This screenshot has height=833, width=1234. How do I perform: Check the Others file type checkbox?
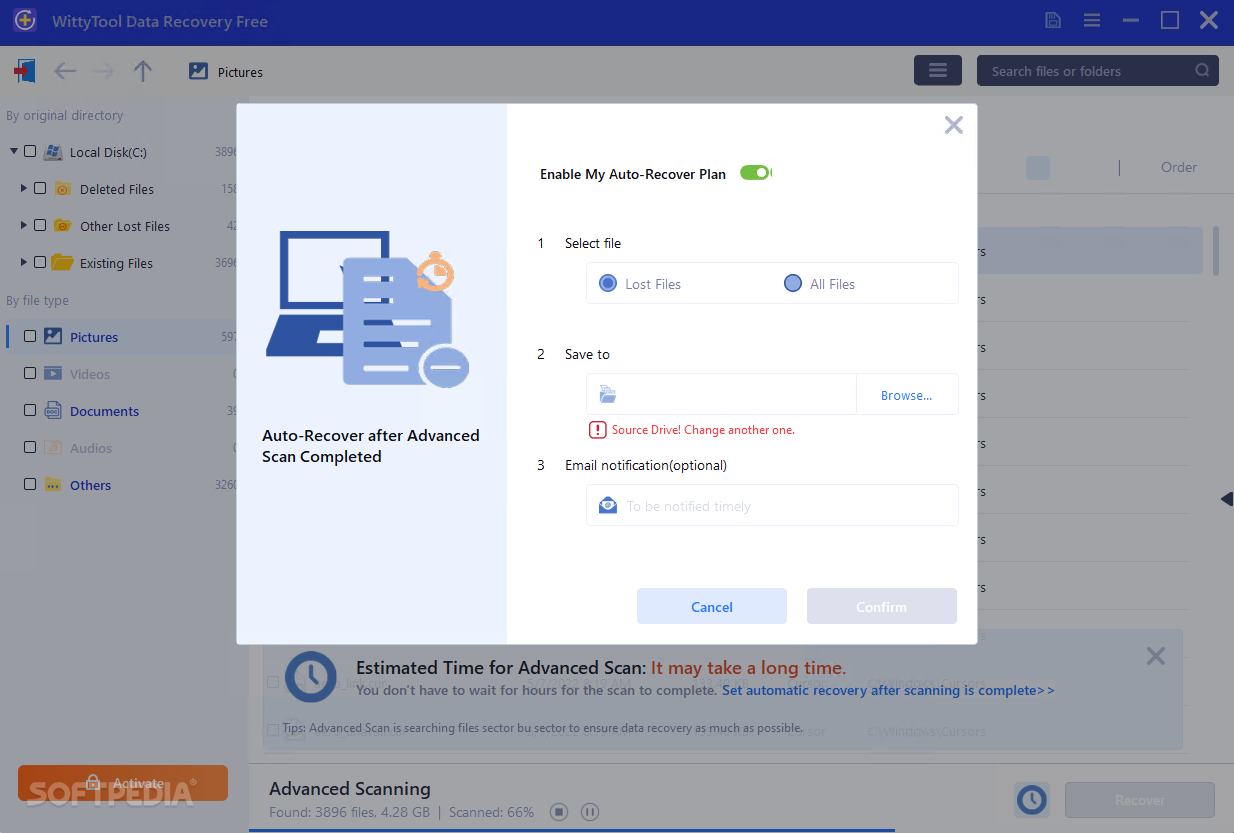point(30,484)
